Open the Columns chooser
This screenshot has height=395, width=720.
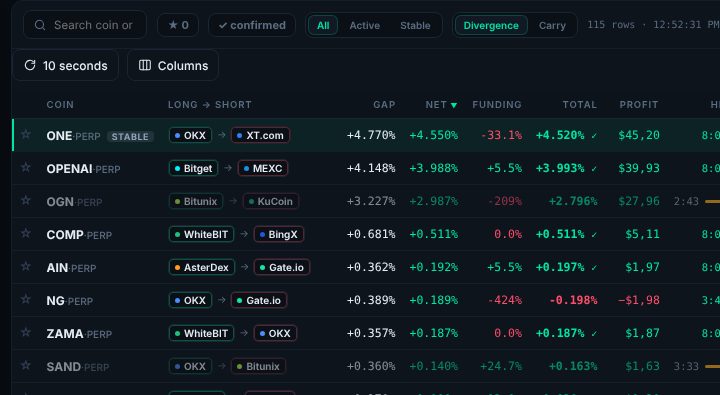pos(173,65)
